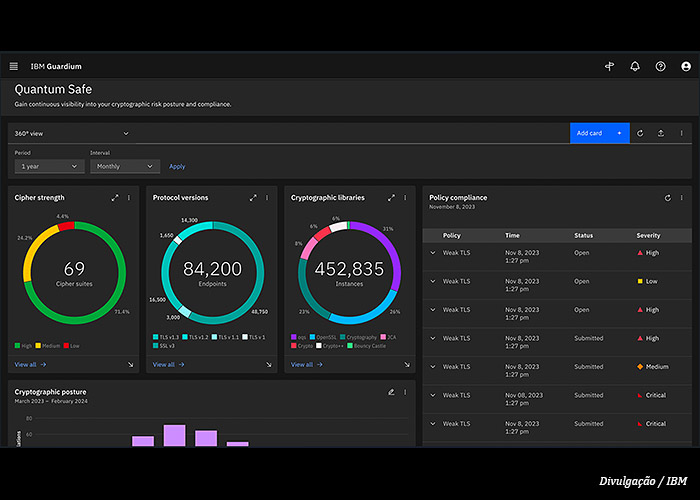The width and height of the screenshot is (700, 500).
Task: Click the Protocol versions resize corner arrow
Action: (269, 365)
